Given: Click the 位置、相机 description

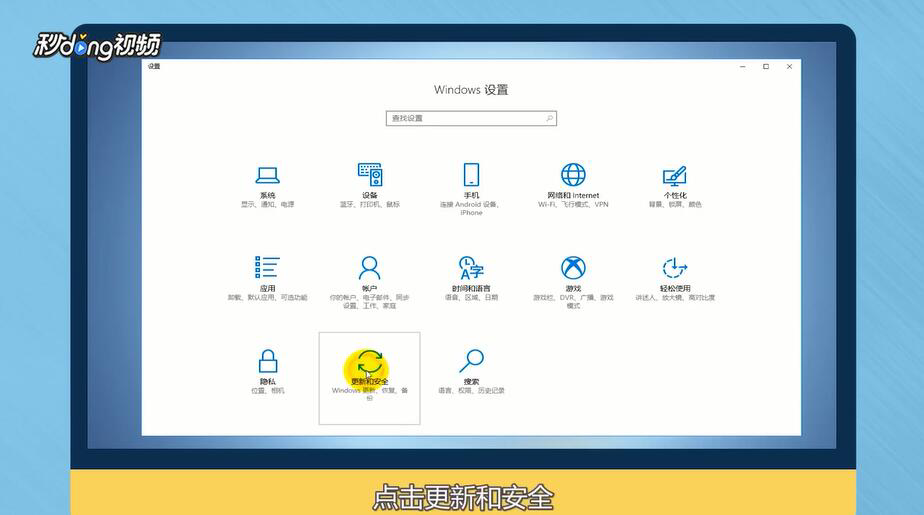Looking at the screenshot, I should 268,391.
